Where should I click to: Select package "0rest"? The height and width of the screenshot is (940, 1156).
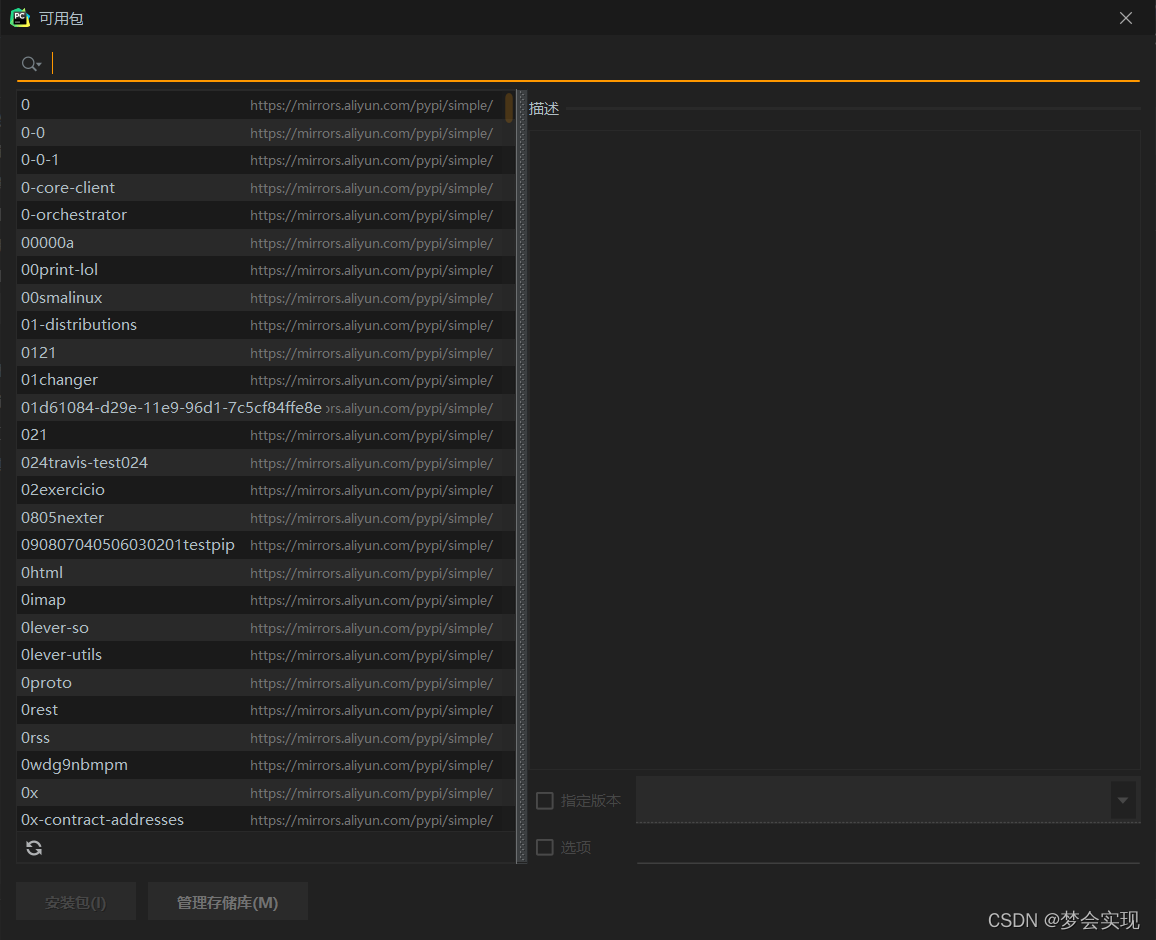point(265,711)
